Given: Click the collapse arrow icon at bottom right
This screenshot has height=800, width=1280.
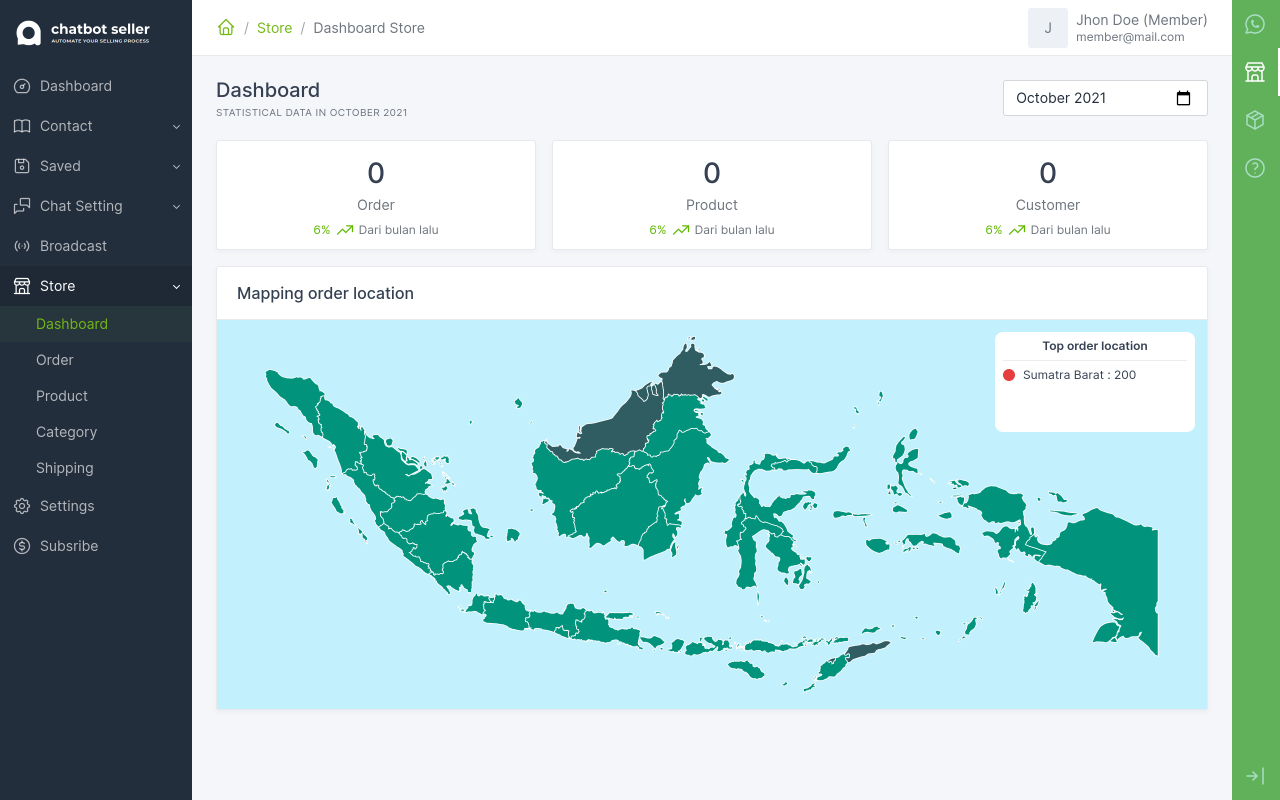Looking at the screenshot, I should click(1255, 776).
